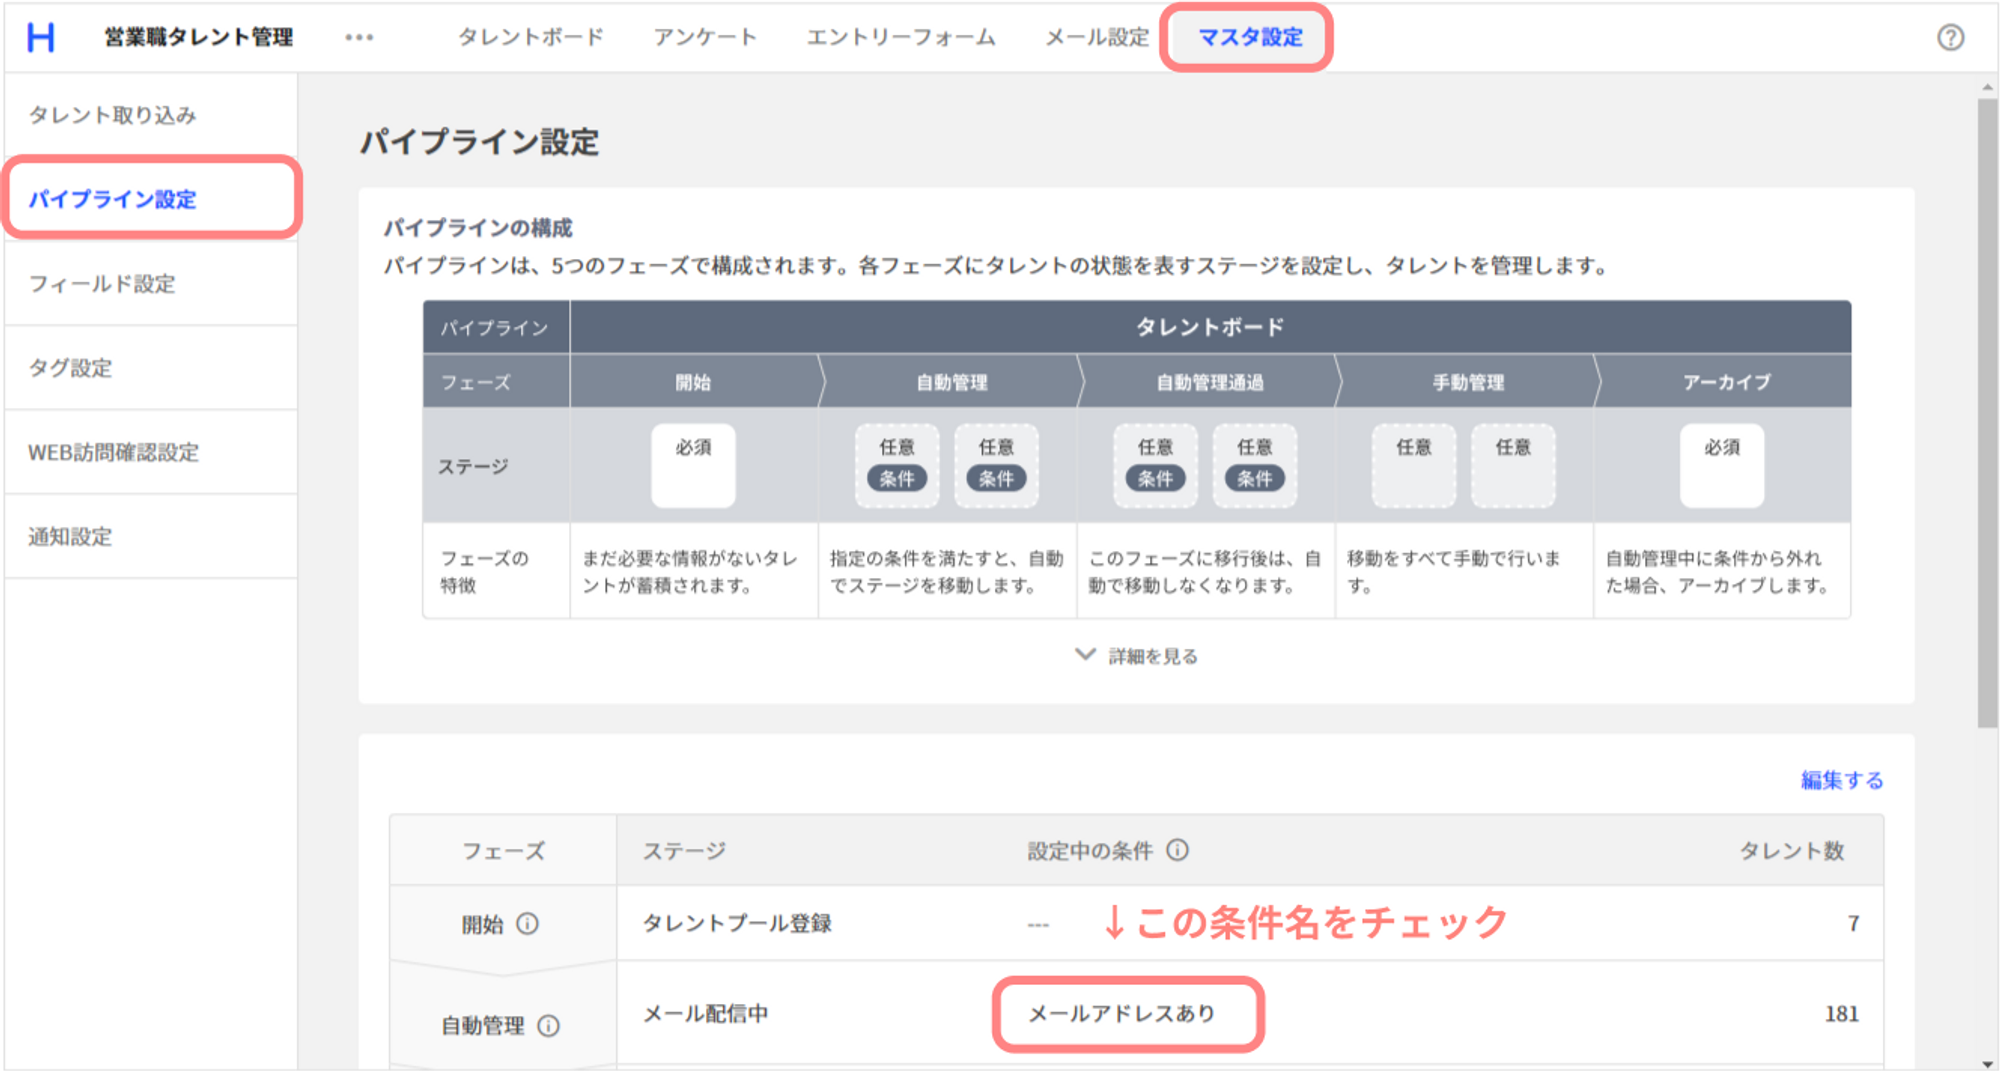Open WEB訪問確認設定 in sidebar

[151, 452]
